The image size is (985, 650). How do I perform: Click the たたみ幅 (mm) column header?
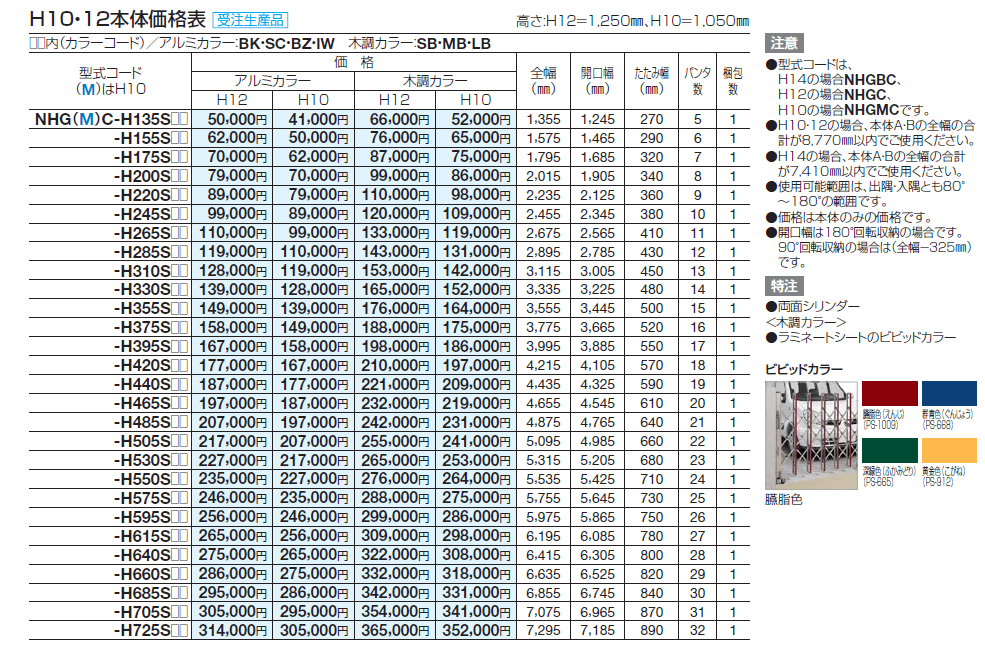click(652, 81)
